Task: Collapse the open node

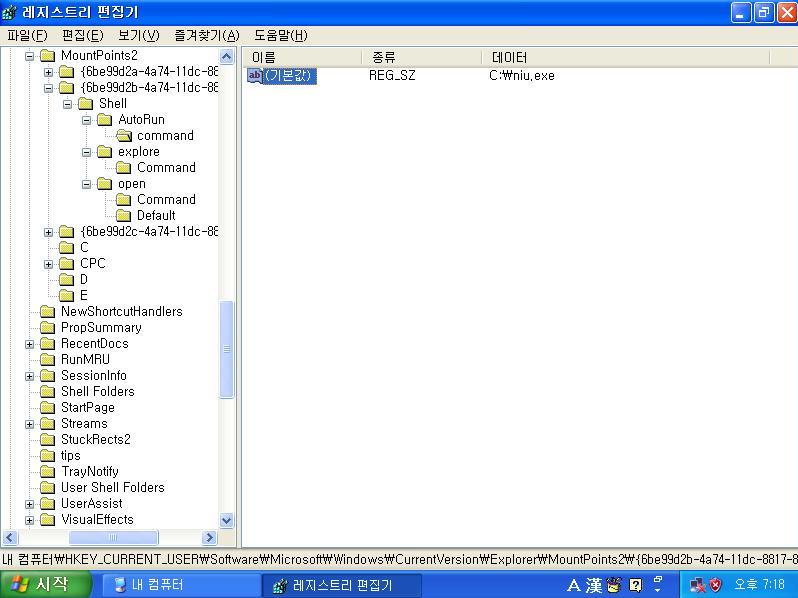Action: coord(87,184)
